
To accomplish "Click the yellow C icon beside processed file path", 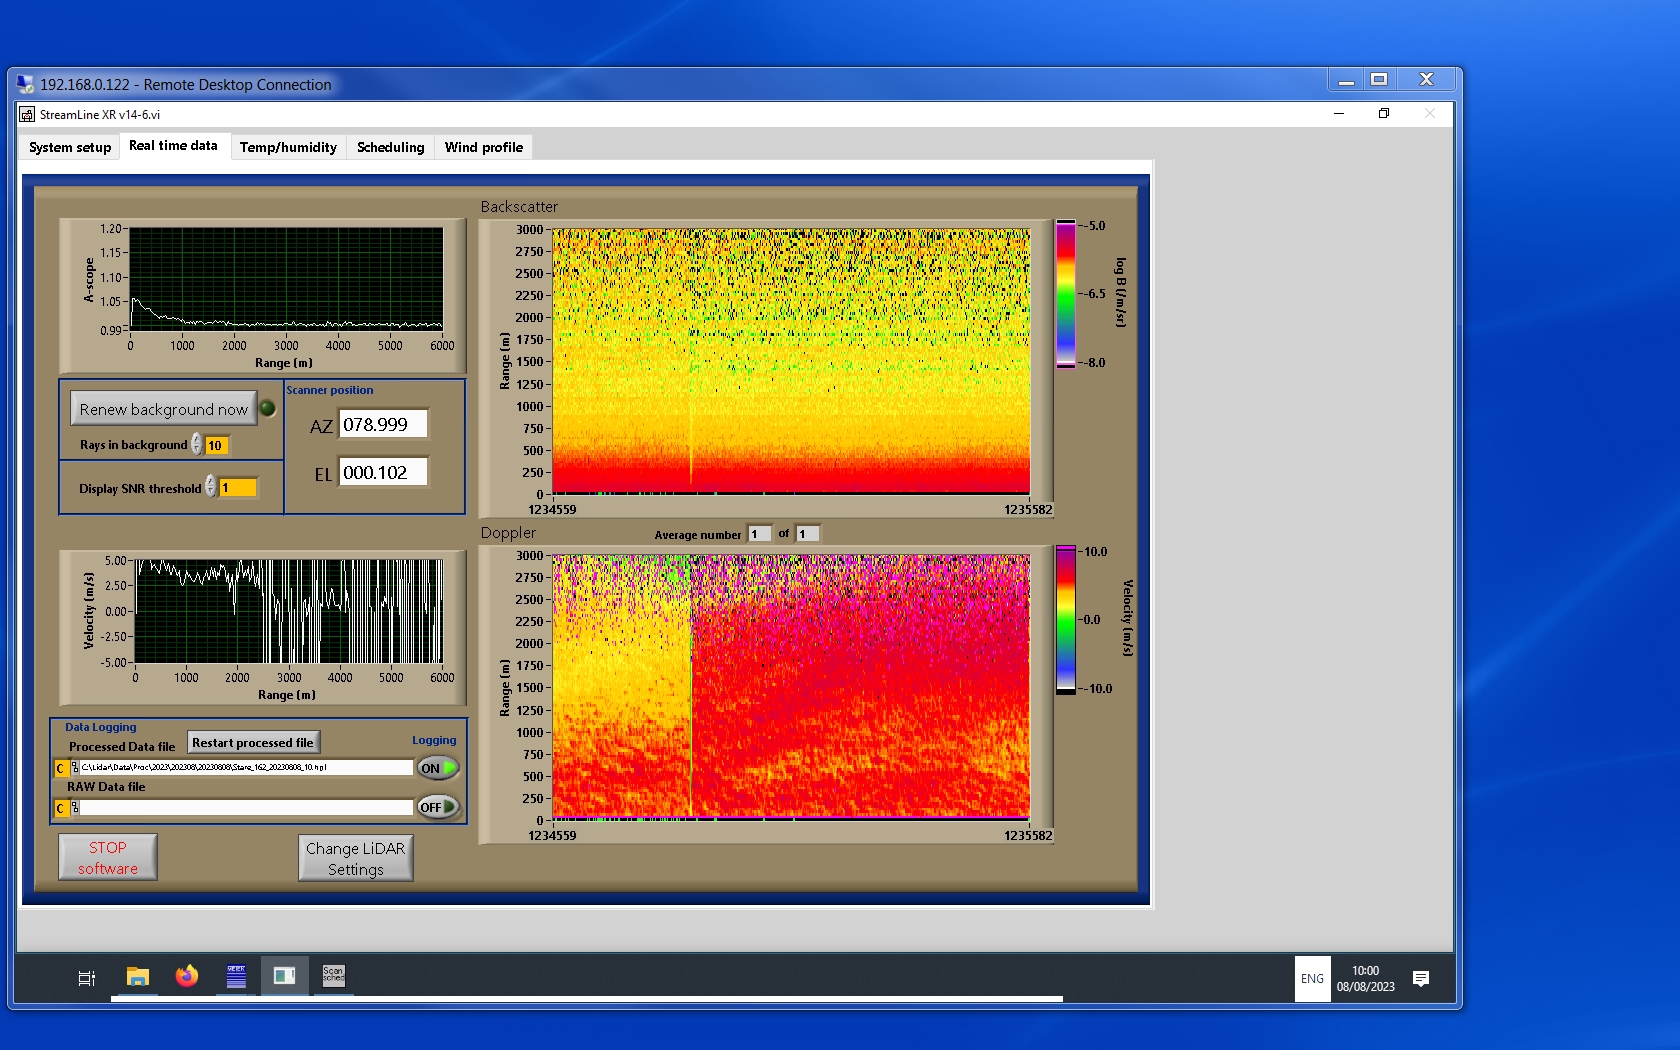I will (61, 768).
